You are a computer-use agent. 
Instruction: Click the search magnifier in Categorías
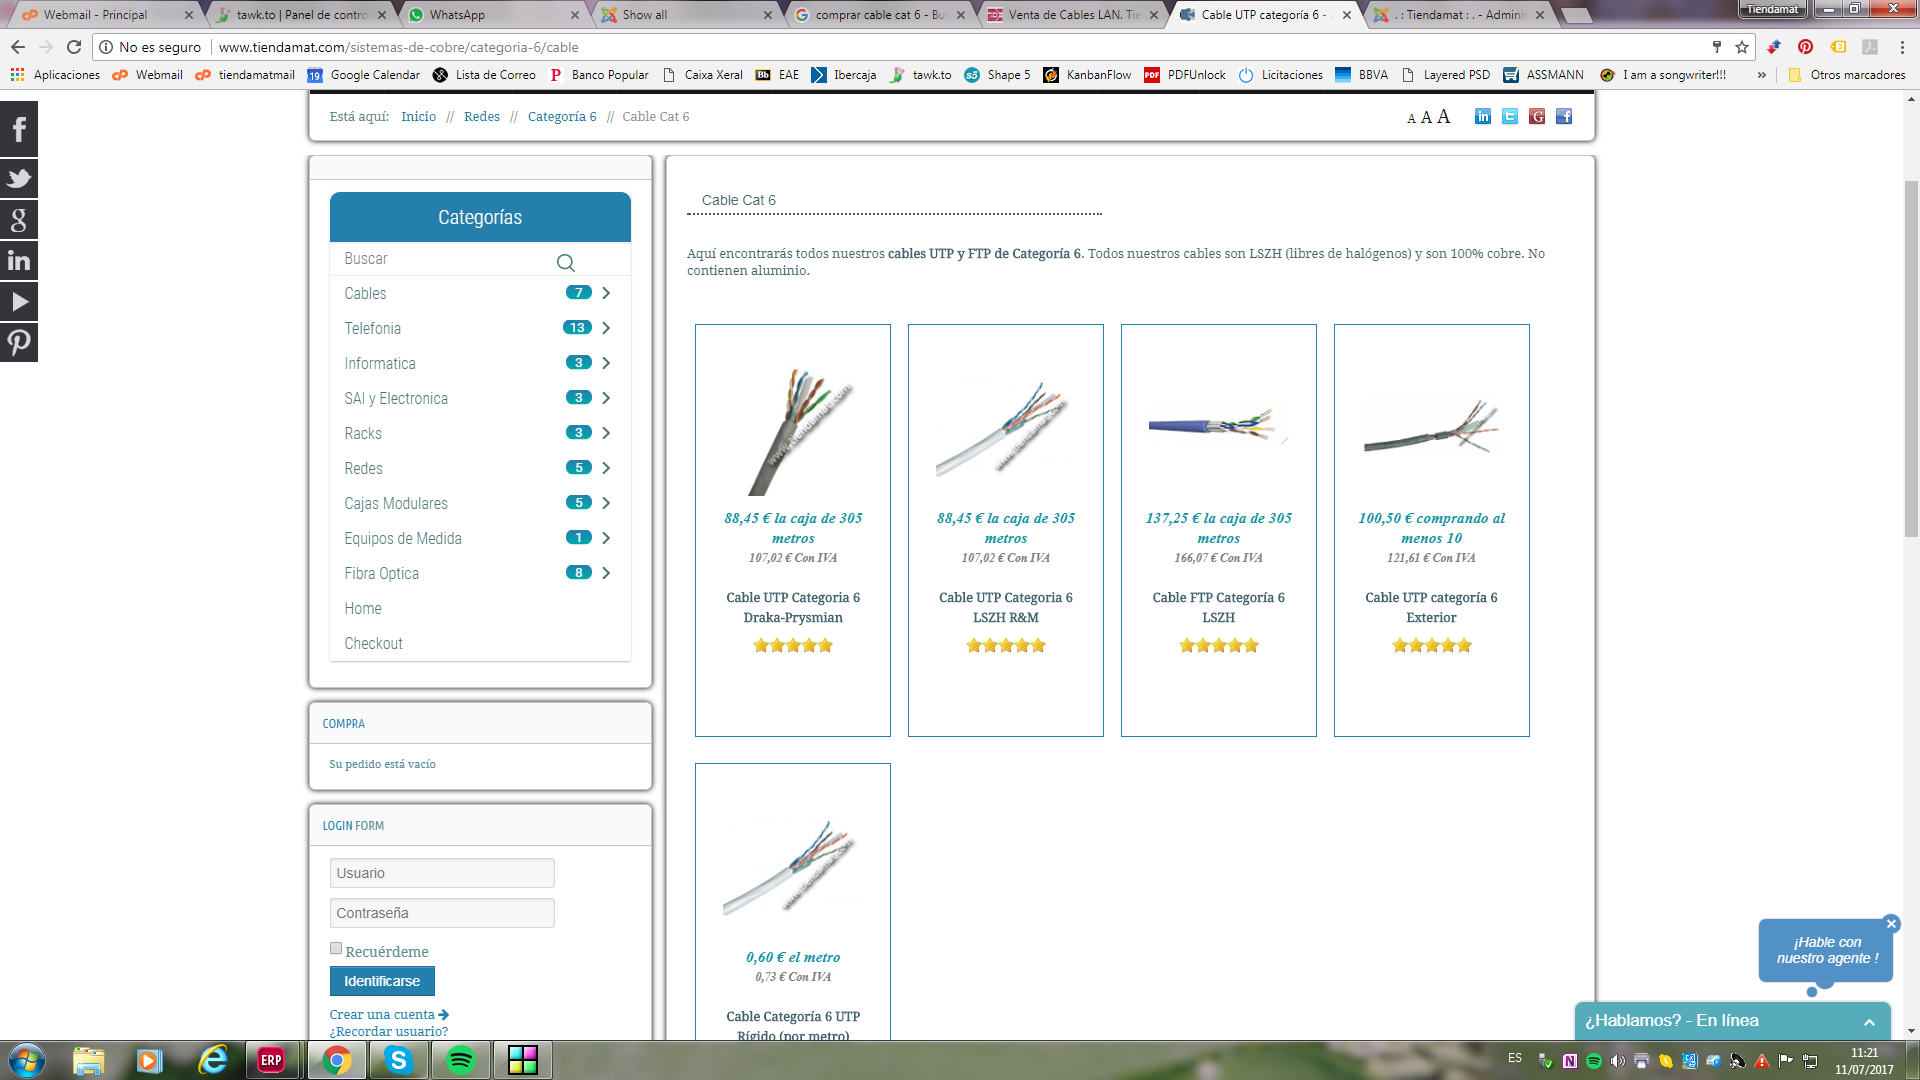coord(565,263)
